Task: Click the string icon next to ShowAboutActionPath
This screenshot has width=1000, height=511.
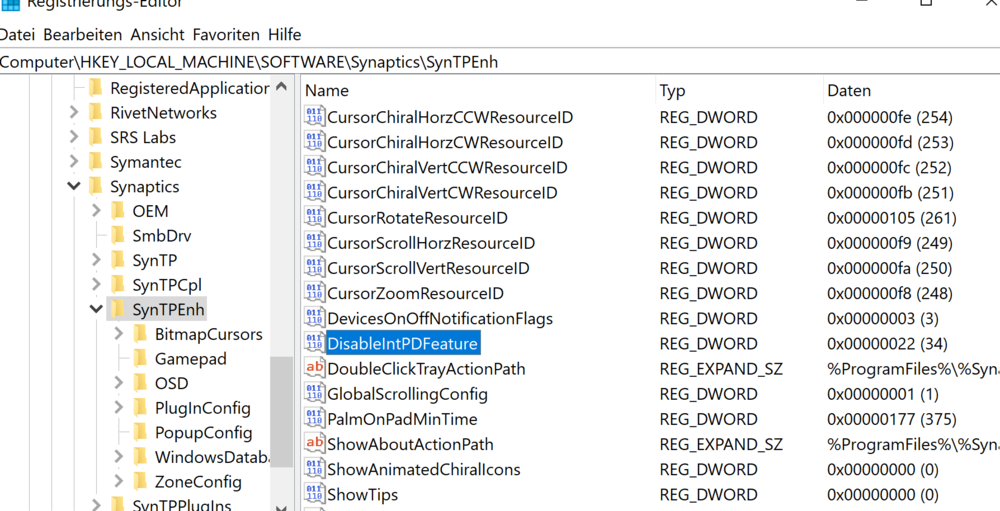Action: [x=314, y=444]
